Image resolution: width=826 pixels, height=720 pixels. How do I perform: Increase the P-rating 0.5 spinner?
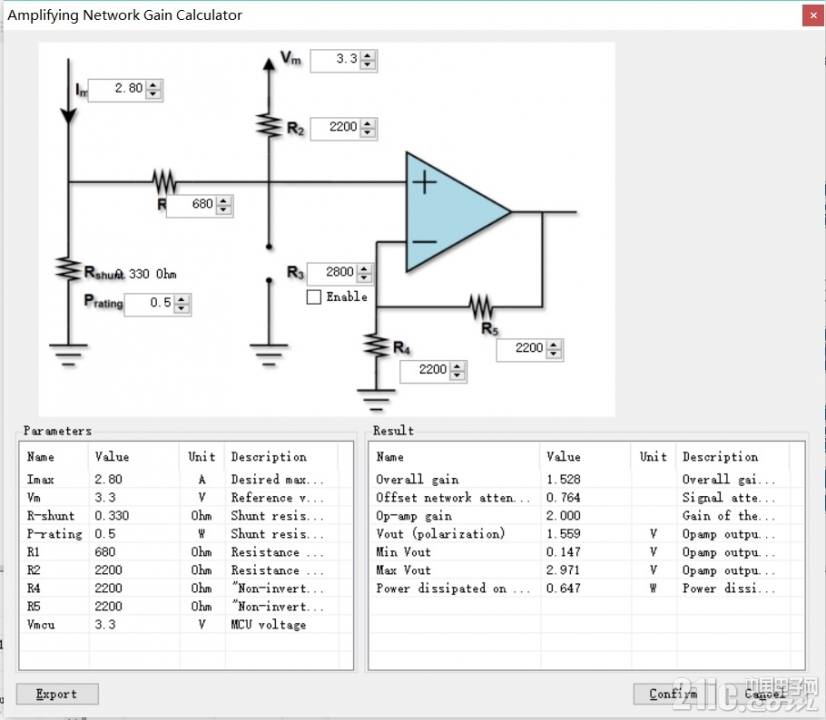click(182, 299)
